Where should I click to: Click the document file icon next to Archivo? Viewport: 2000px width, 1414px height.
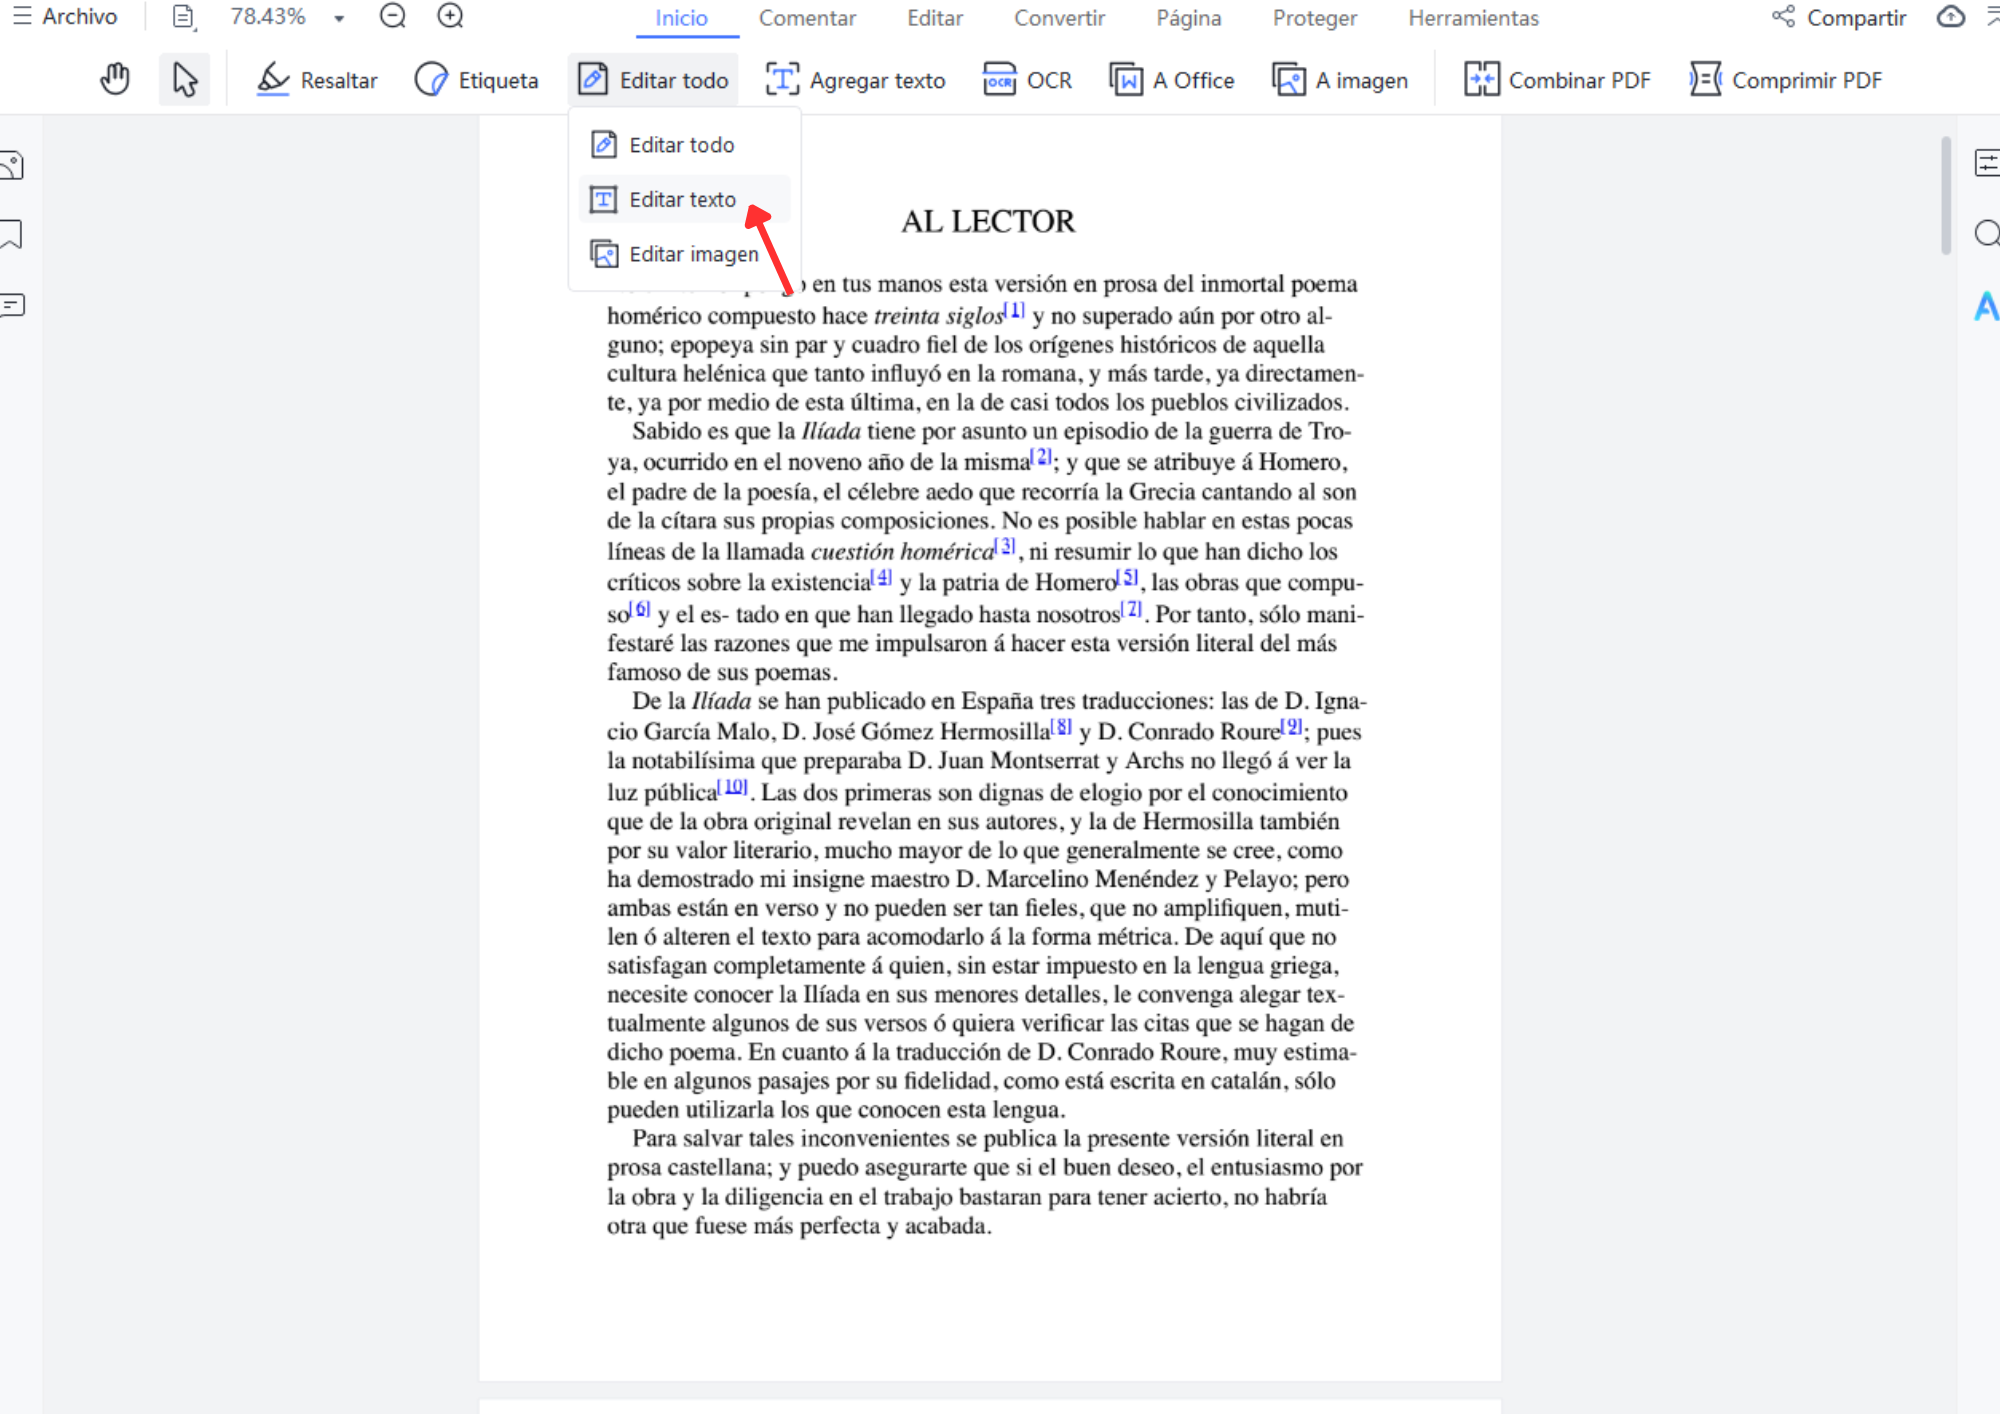coord(183,17)
